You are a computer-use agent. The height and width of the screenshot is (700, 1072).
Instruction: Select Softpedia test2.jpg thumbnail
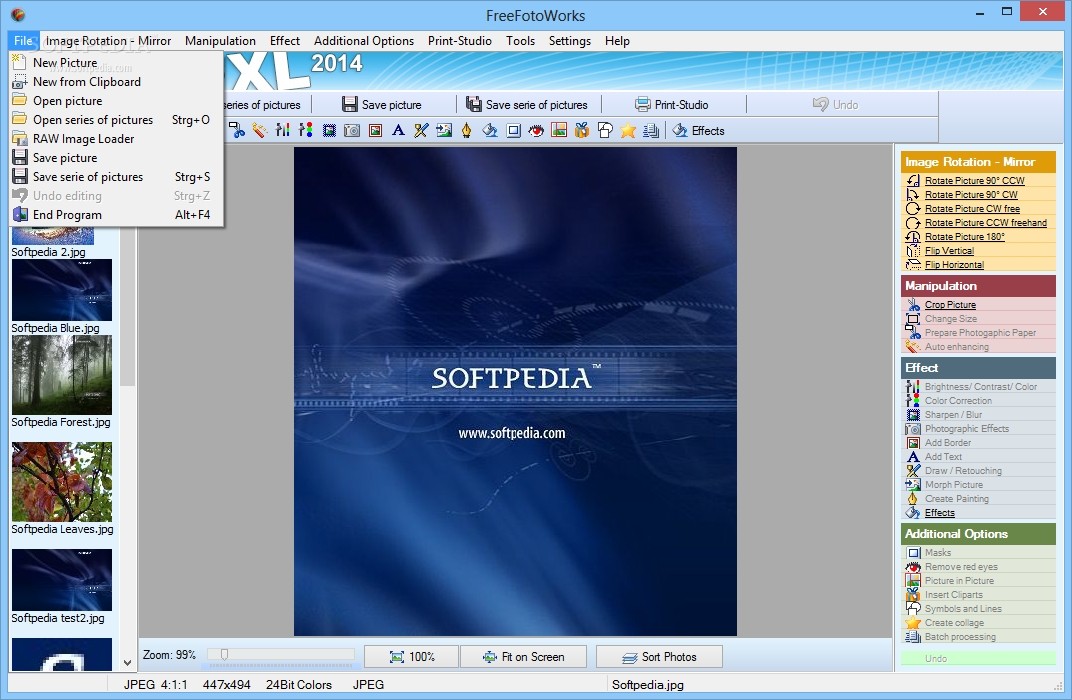coord(62,580)
